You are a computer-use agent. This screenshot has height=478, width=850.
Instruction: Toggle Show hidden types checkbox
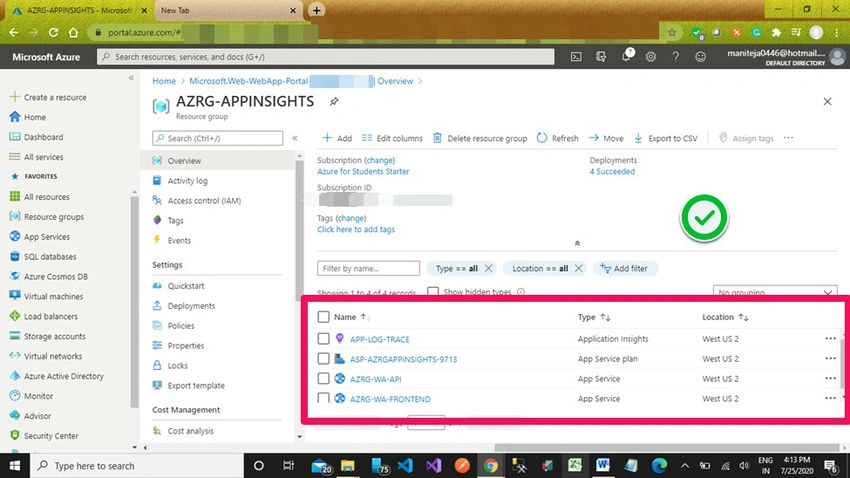pos(433,292)
